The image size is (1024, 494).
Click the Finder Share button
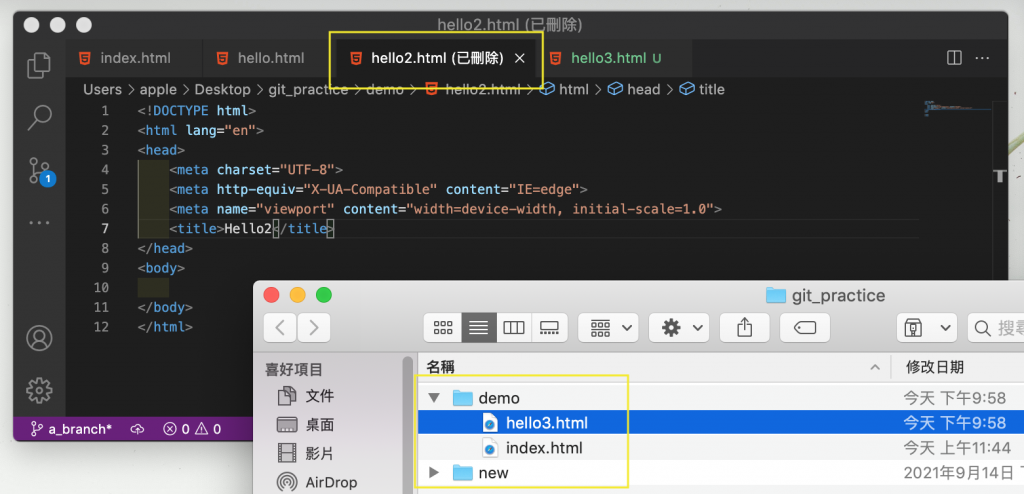(744, 327)
